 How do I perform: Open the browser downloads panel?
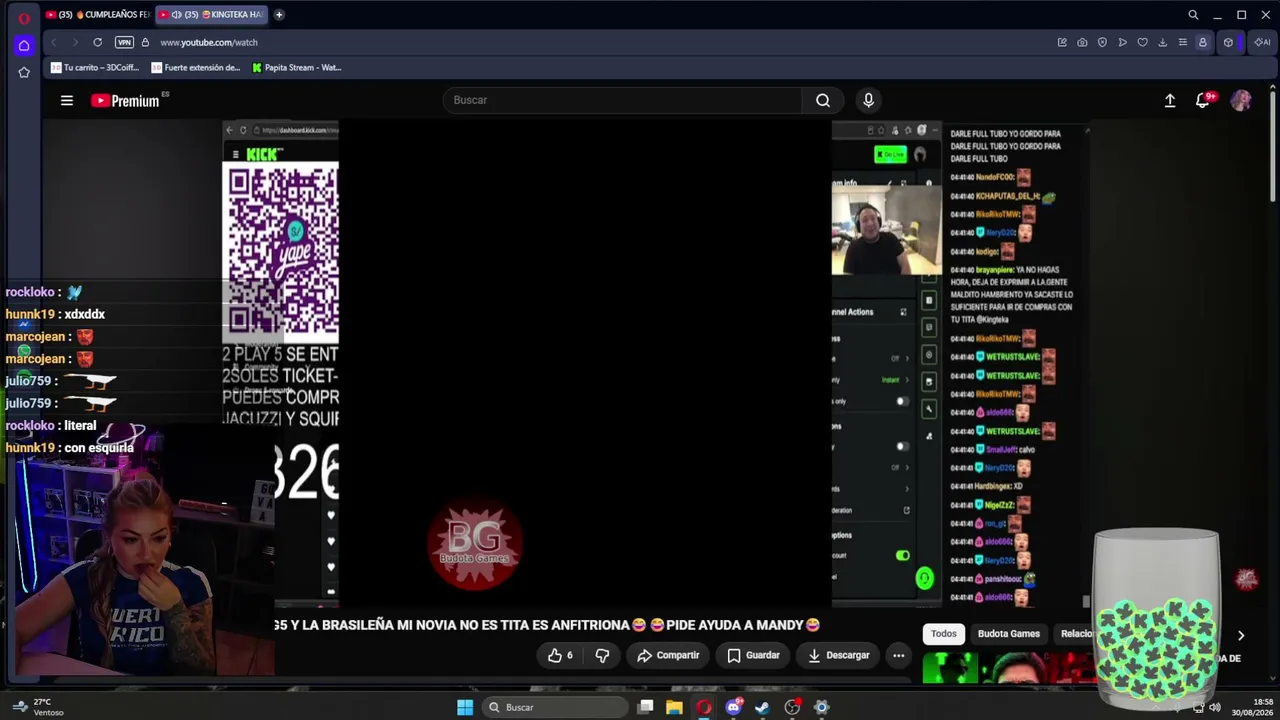click(x=1162, y=42)
